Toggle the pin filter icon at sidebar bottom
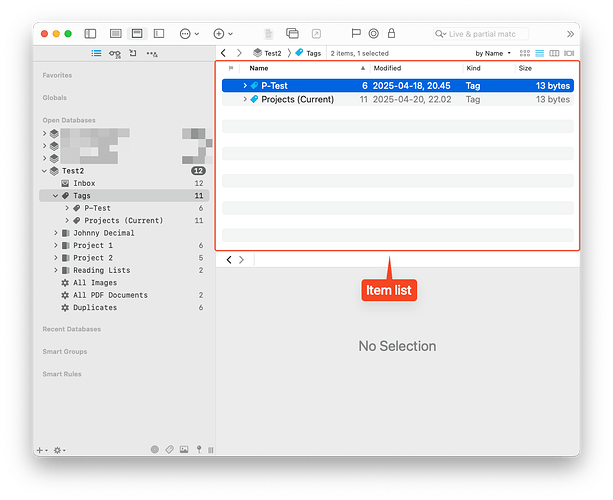 (199, 450)
